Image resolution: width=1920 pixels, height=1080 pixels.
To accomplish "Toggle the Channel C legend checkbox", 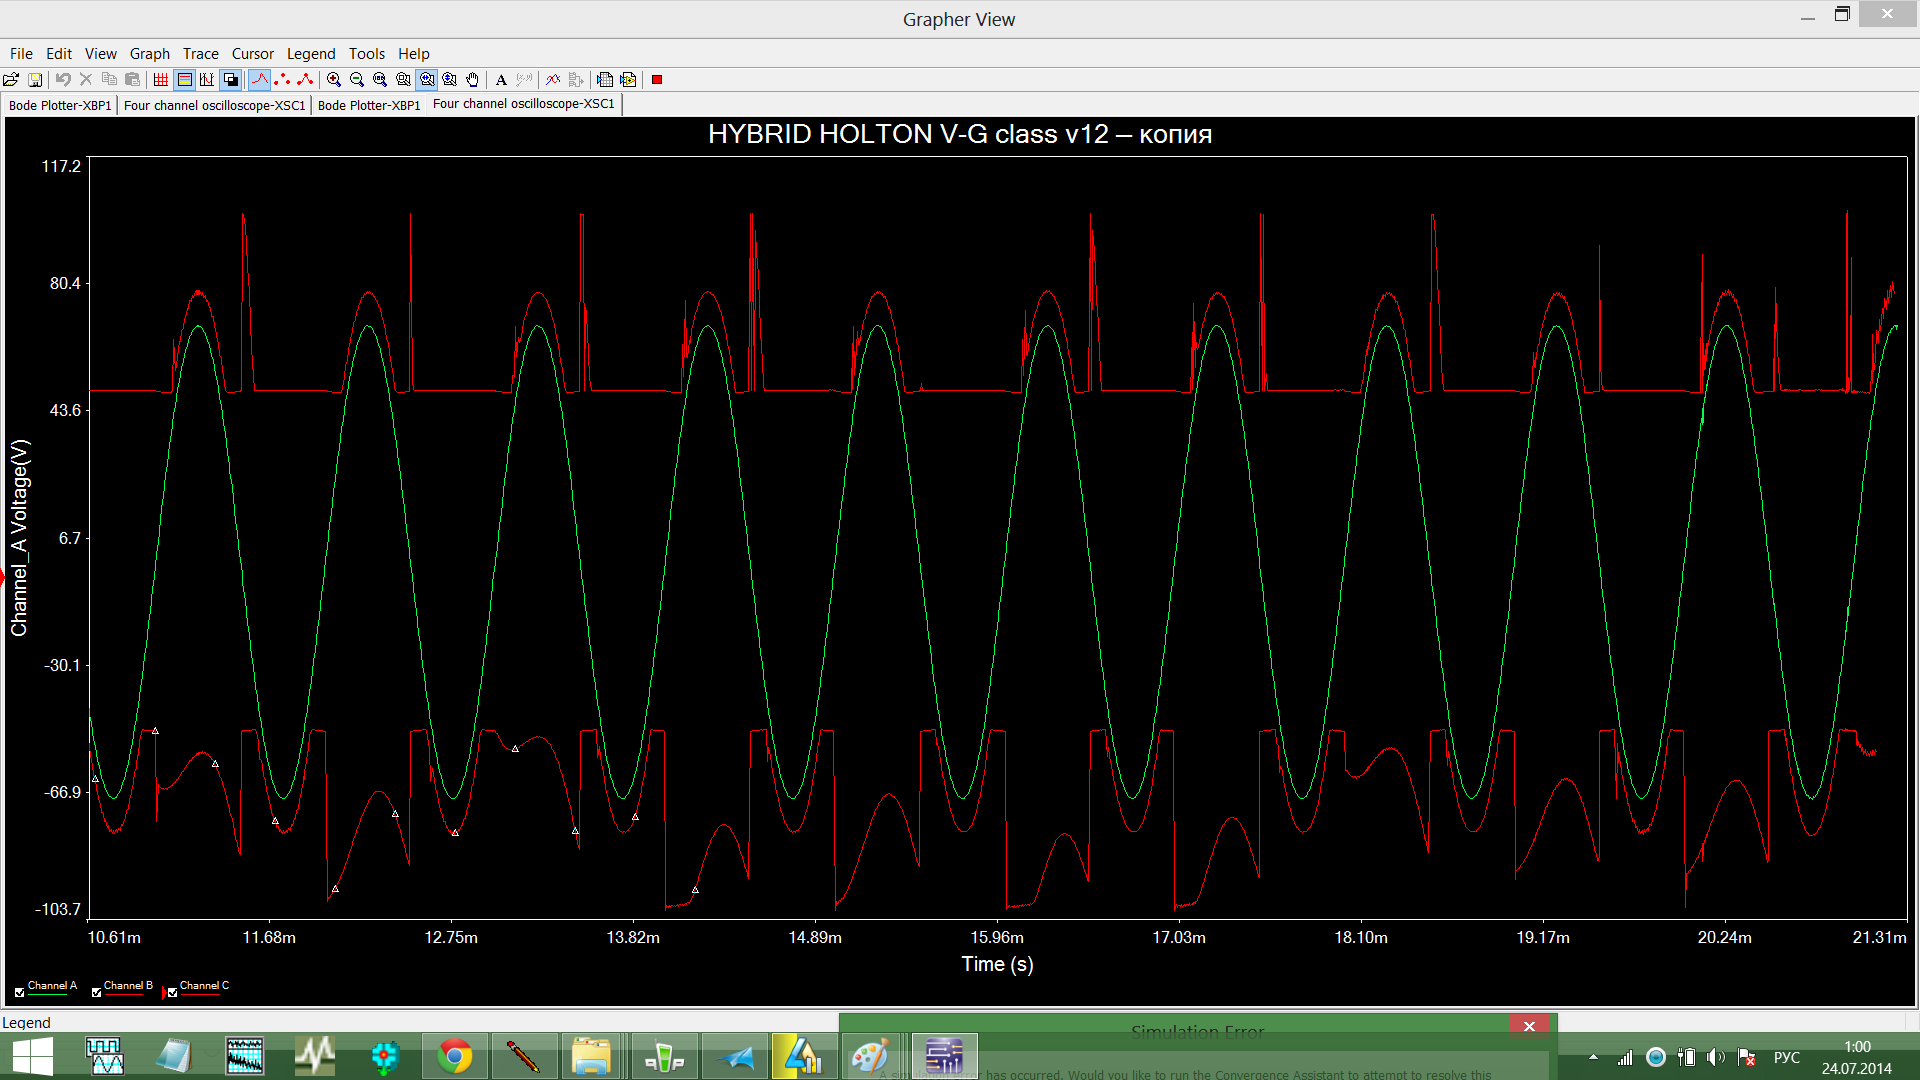I will pyautogui.click(x=173, y=992).
